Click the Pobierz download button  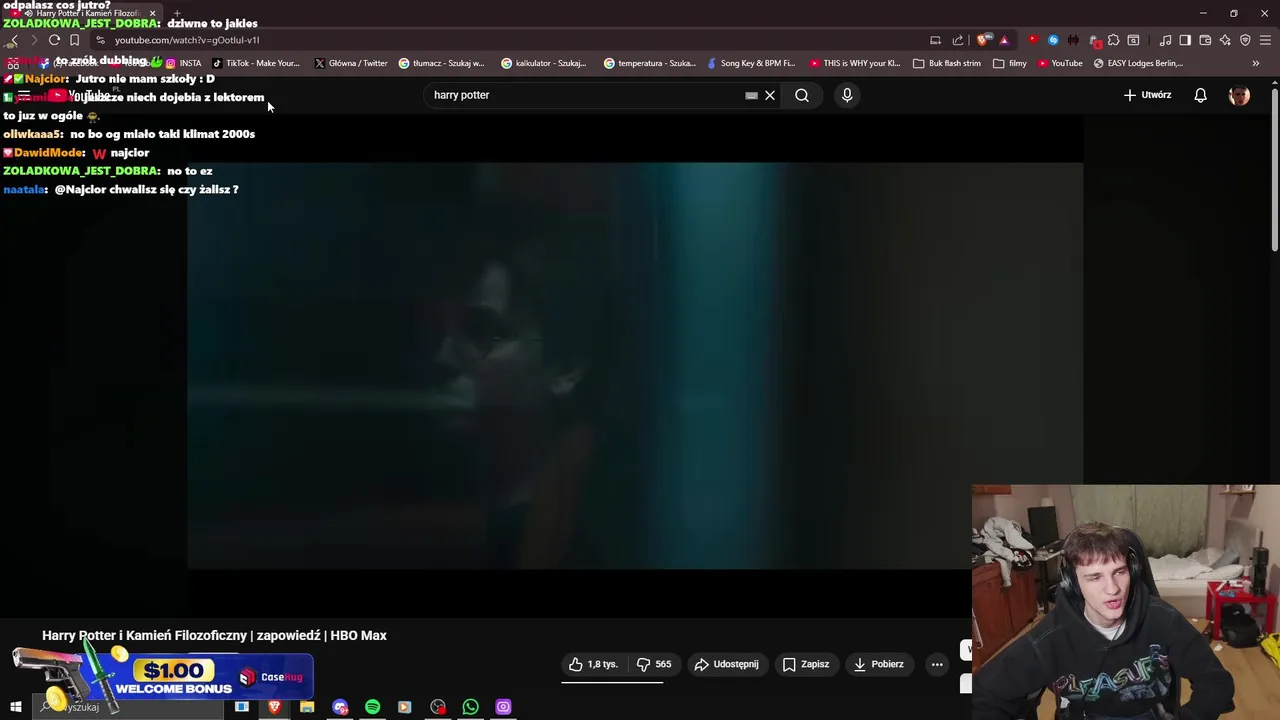tap(878, 664)
